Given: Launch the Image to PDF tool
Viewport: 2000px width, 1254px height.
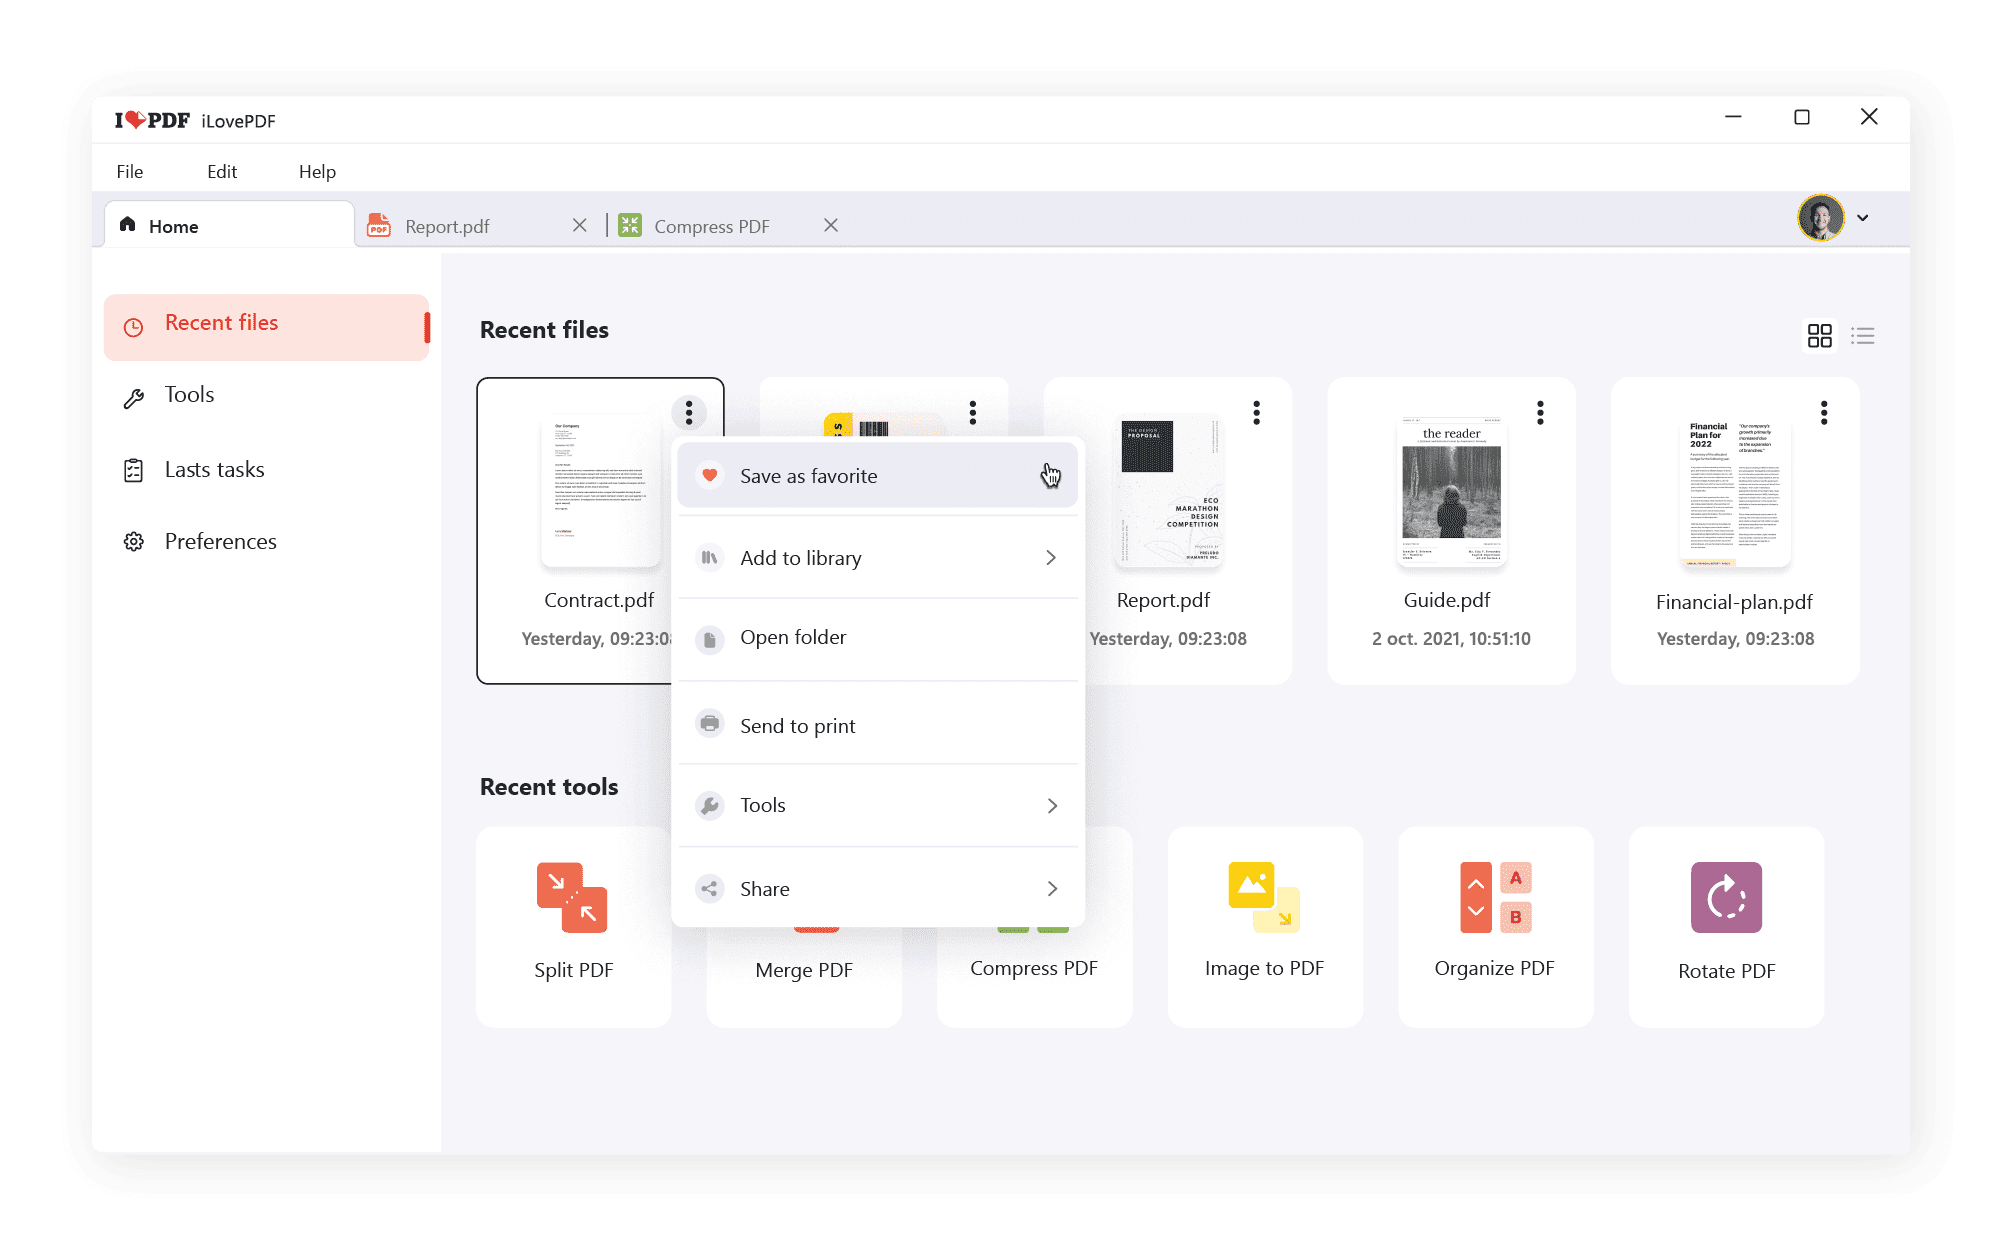Looking at the screenshot, I should click(x=1263, y=897).
